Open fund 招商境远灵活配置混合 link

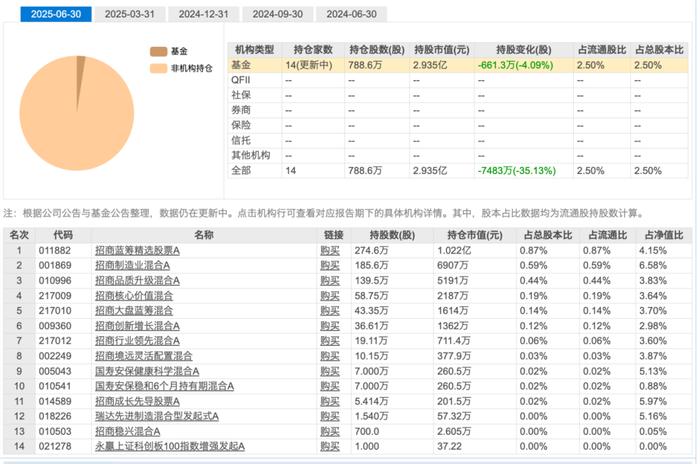coord(143,356)
